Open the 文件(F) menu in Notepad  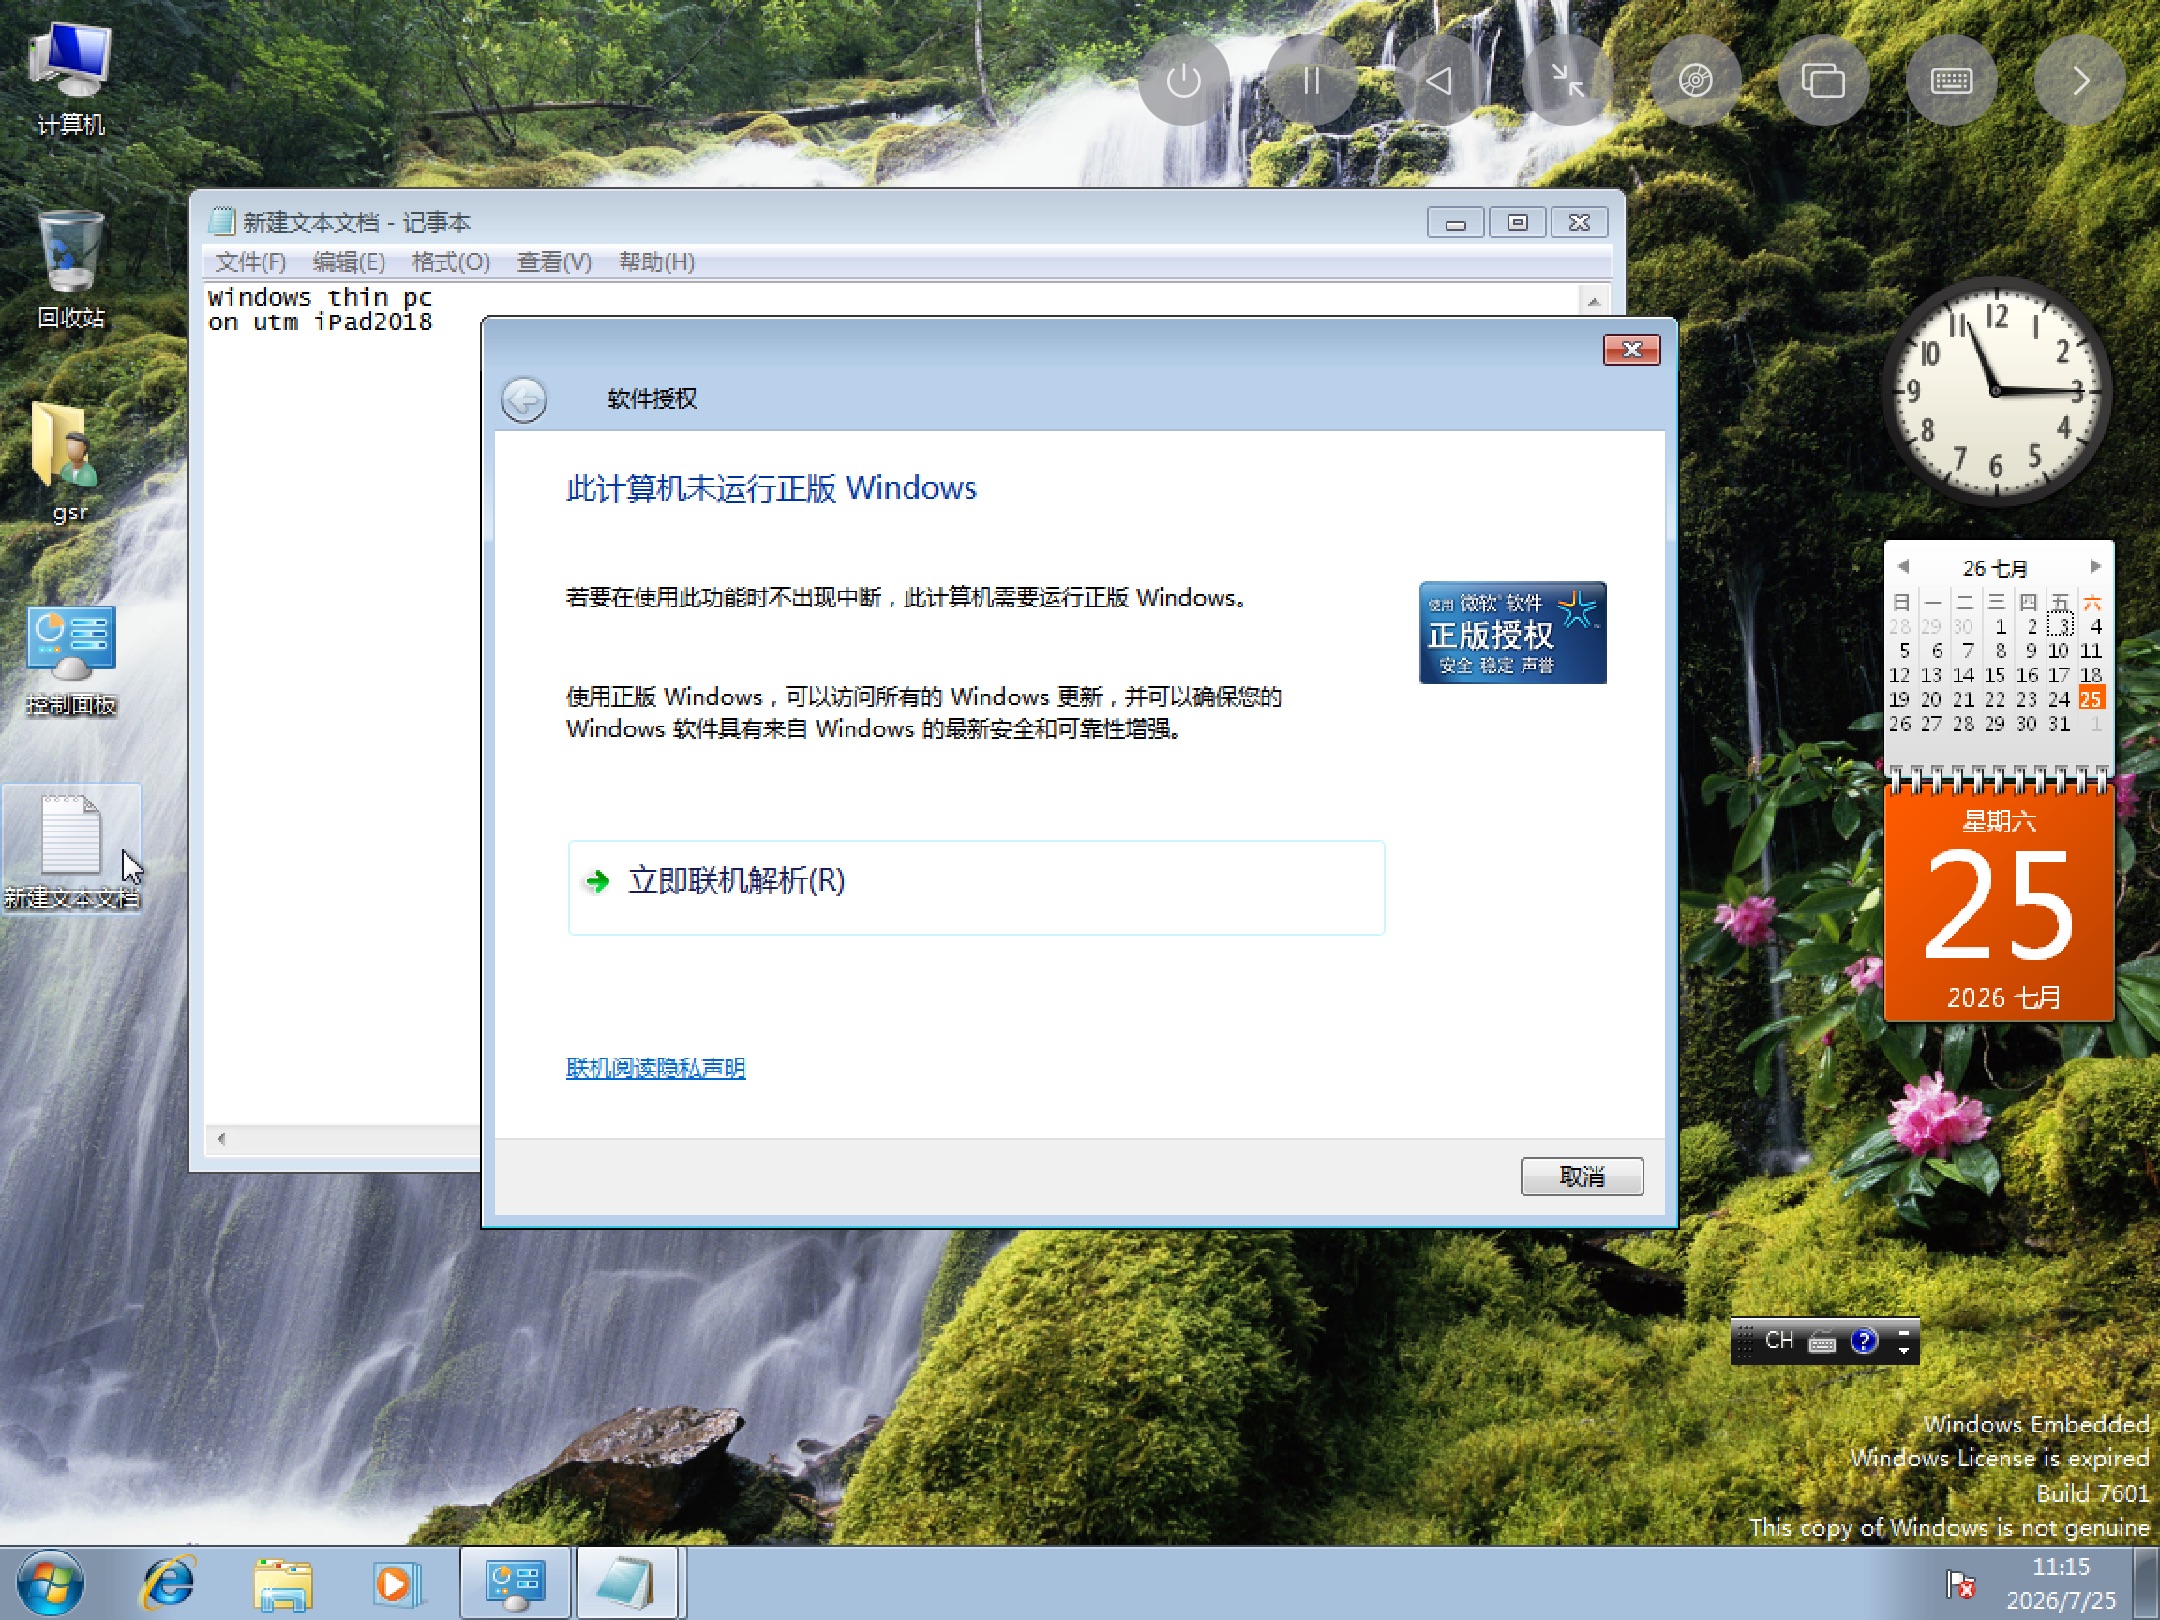pos(251,262)
